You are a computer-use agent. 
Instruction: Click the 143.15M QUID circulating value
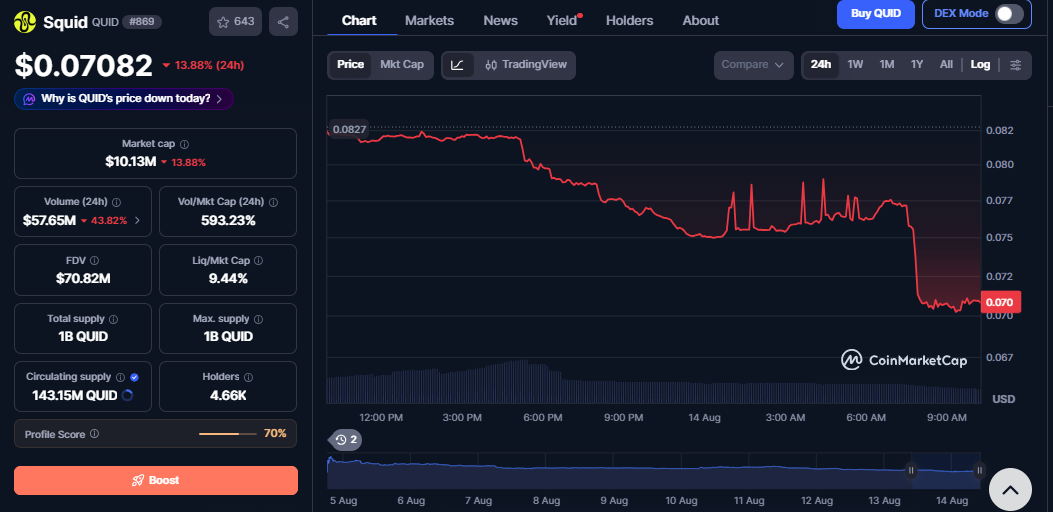tap(75, 395)
